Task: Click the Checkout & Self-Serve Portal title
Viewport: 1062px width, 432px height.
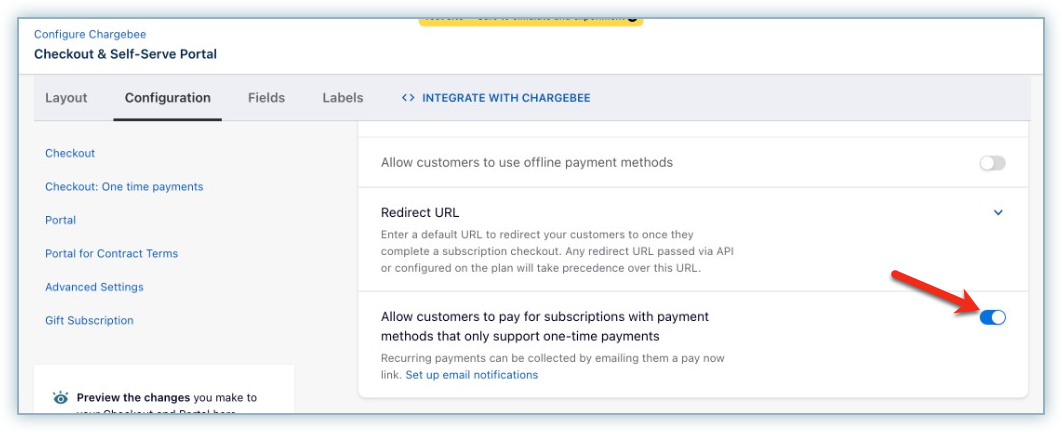Action: click(x=125, y=54)
